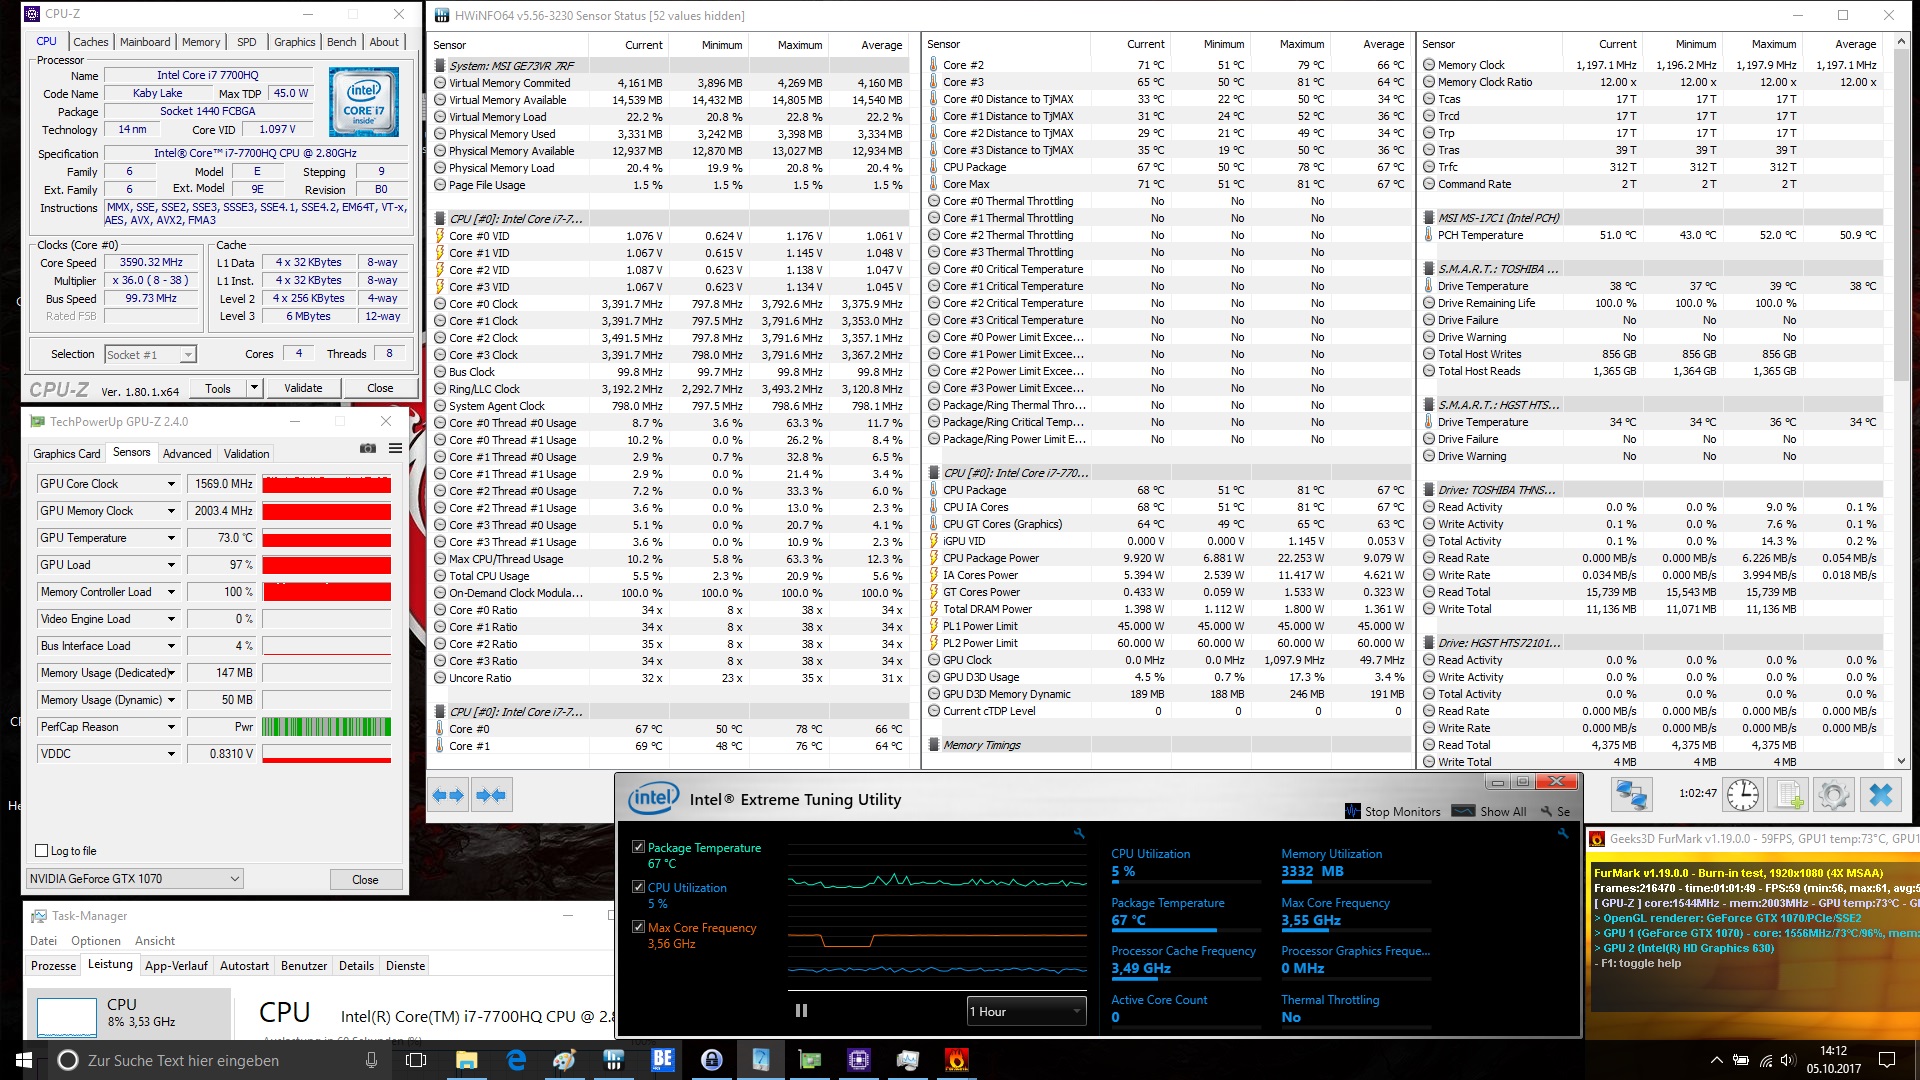Image resolution: width=1920 pixels, height=1080 pixels.
Task: Open HWiNFO sensor settings gear icon
Action: (x=1834, y=795)
